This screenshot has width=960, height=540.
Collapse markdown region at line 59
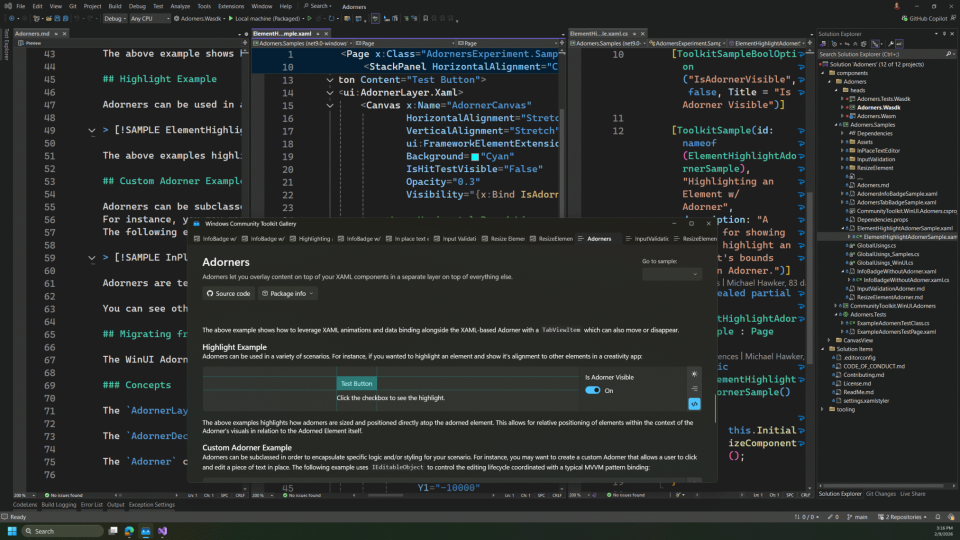pos(92,258)
